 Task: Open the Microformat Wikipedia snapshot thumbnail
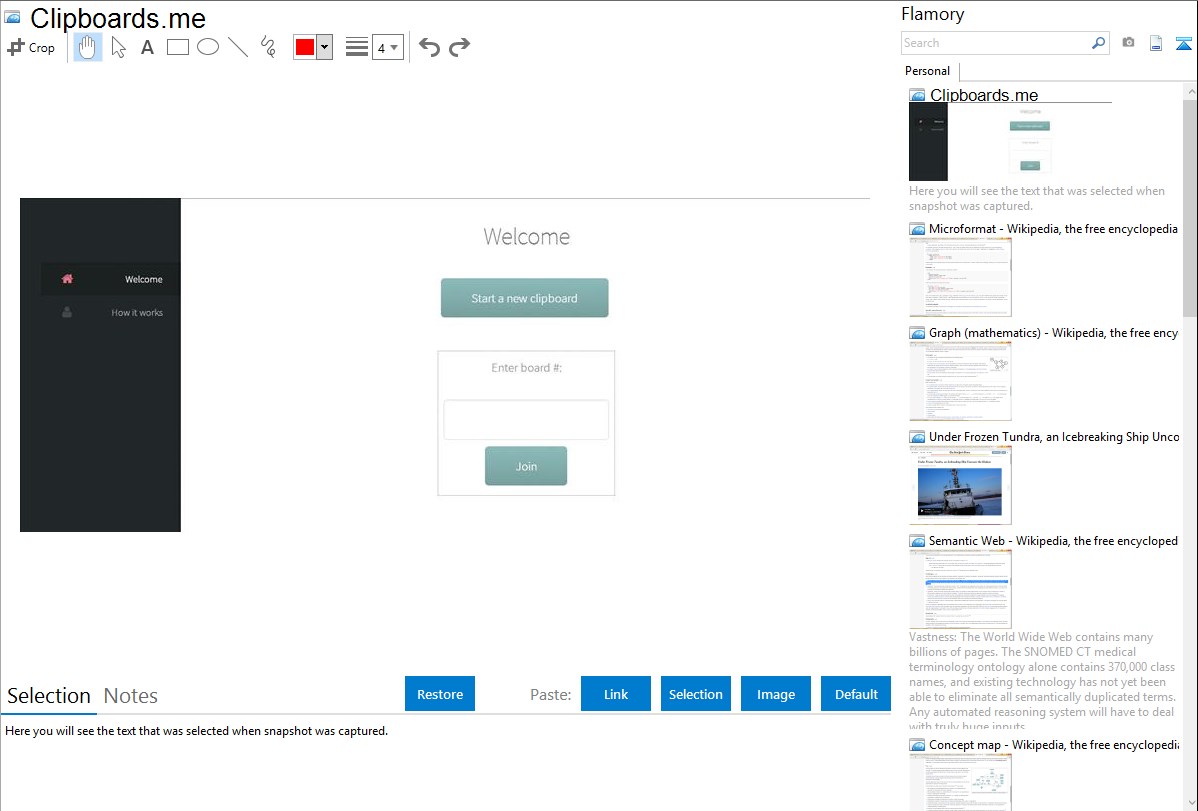tap(960, 277)
